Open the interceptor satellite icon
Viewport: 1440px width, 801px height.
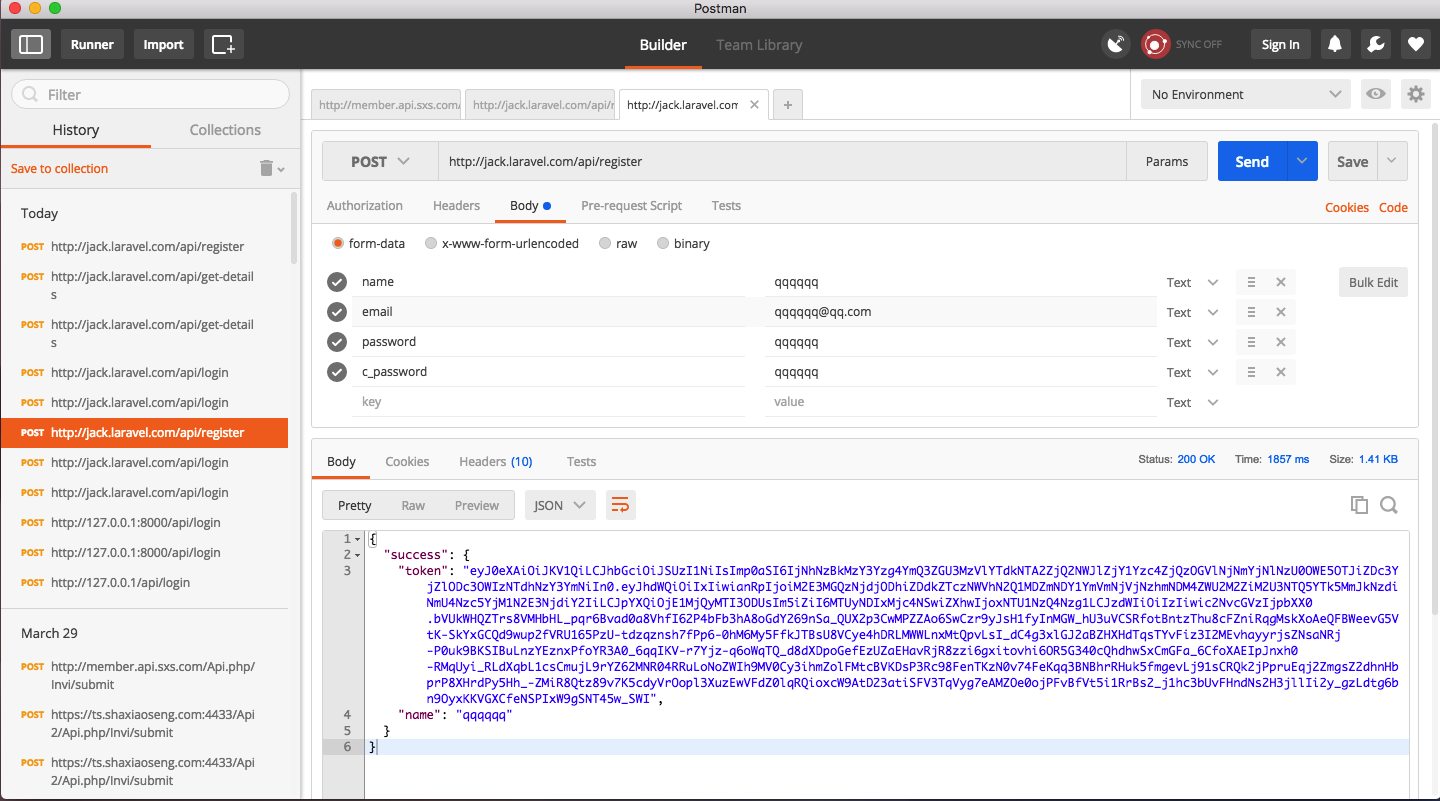(x=1115, y=44)
